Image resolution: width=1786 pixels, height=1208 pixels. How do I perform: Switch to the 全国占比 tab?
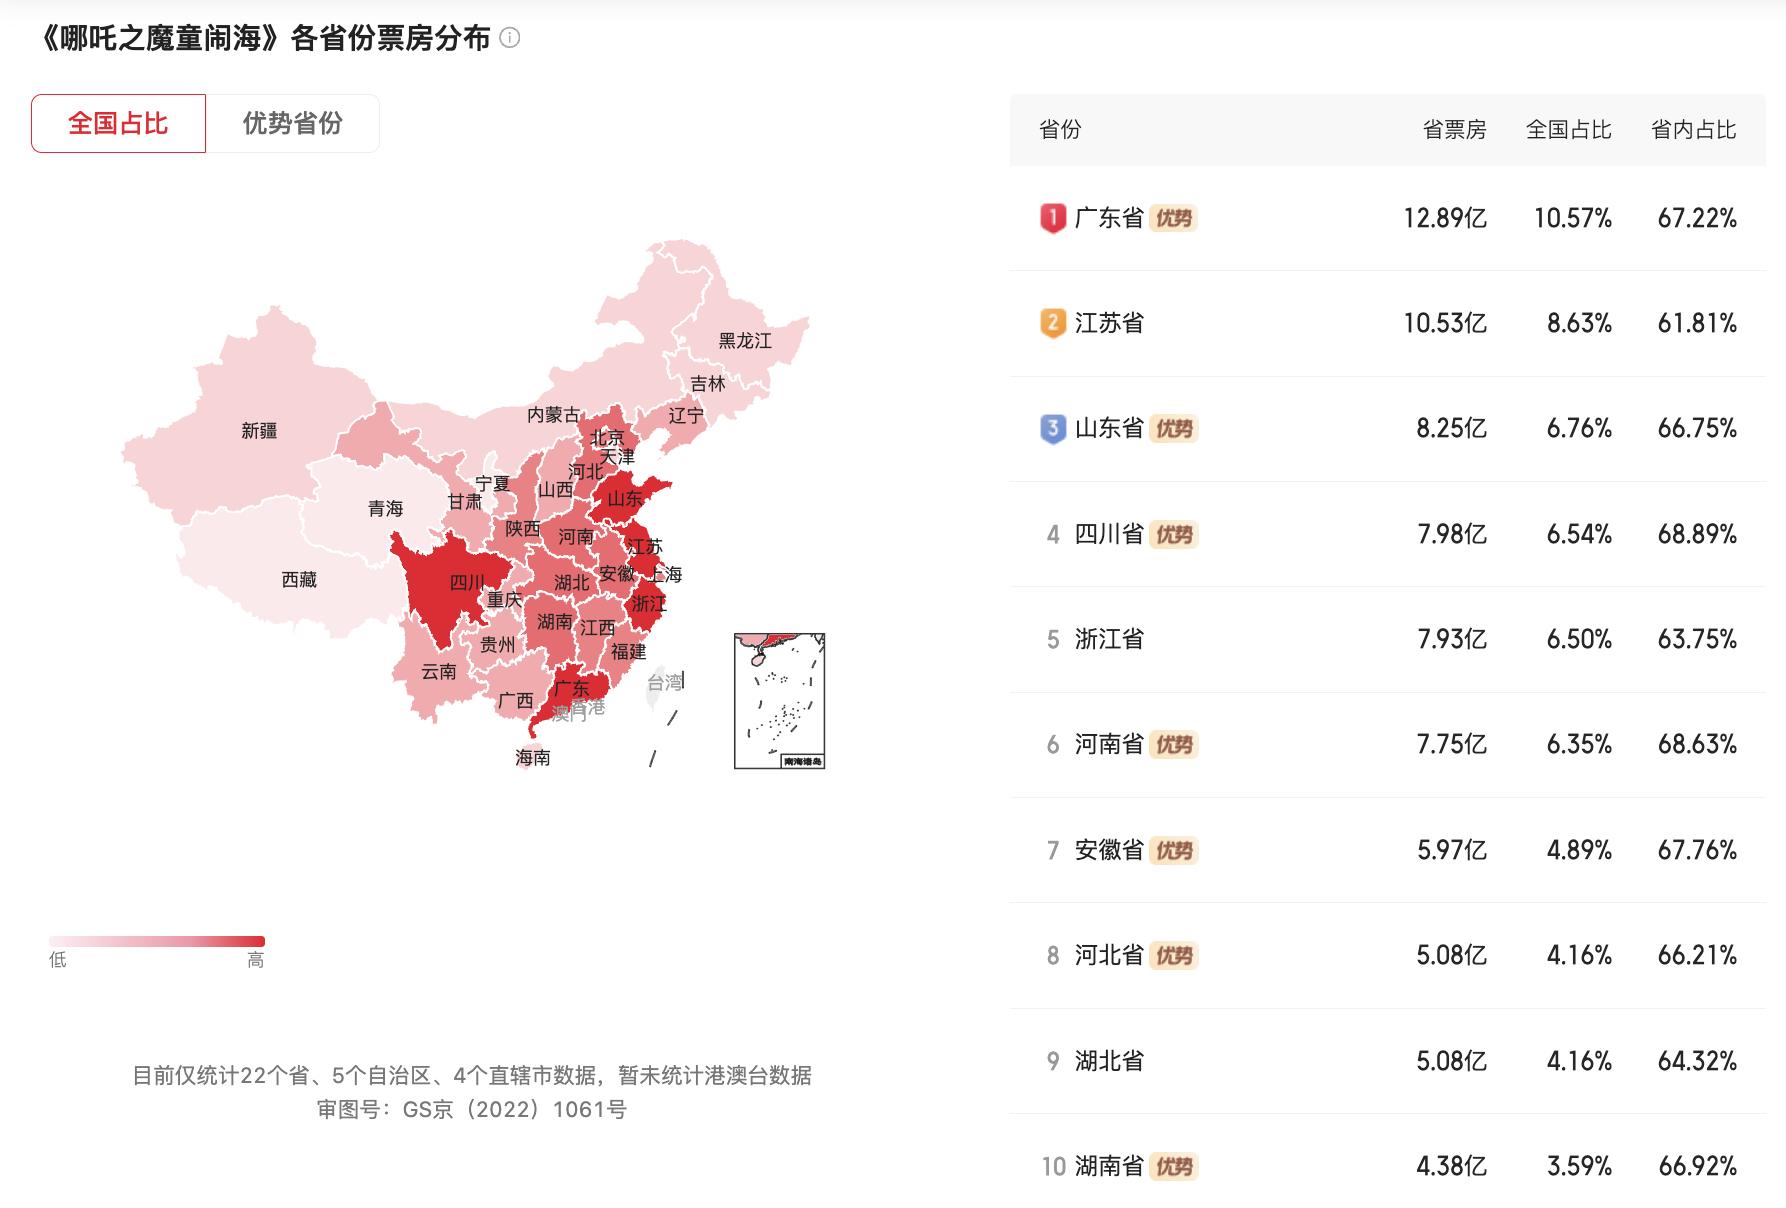pyautogui.click(x=118, y=124)
